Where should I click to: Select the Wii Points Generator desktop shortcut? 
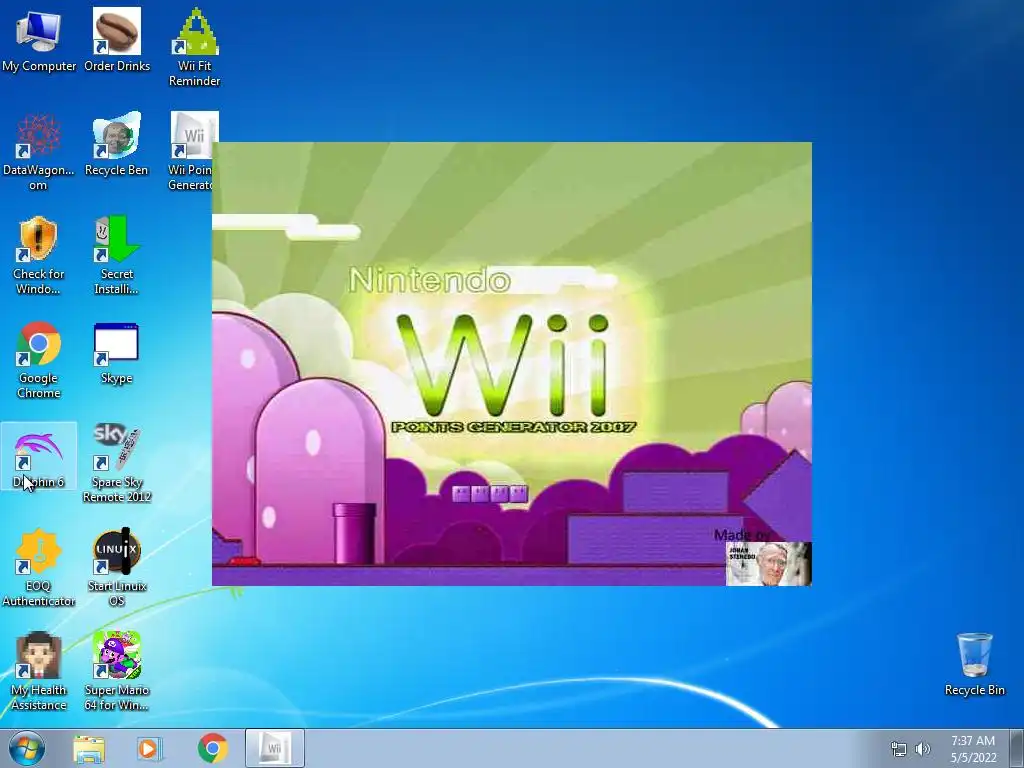[x=190, y=152]
